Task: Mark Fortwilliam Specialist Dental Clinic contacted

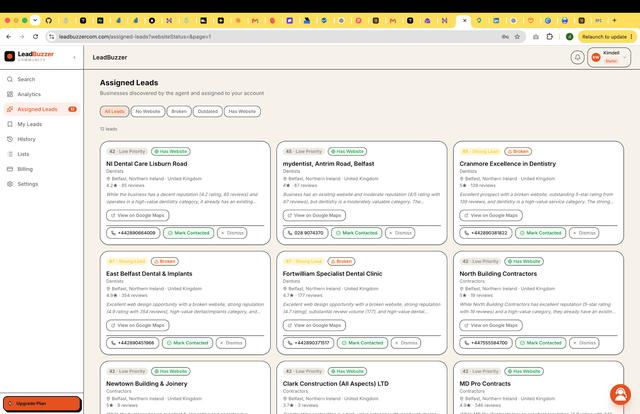Action: coord(362,343)
